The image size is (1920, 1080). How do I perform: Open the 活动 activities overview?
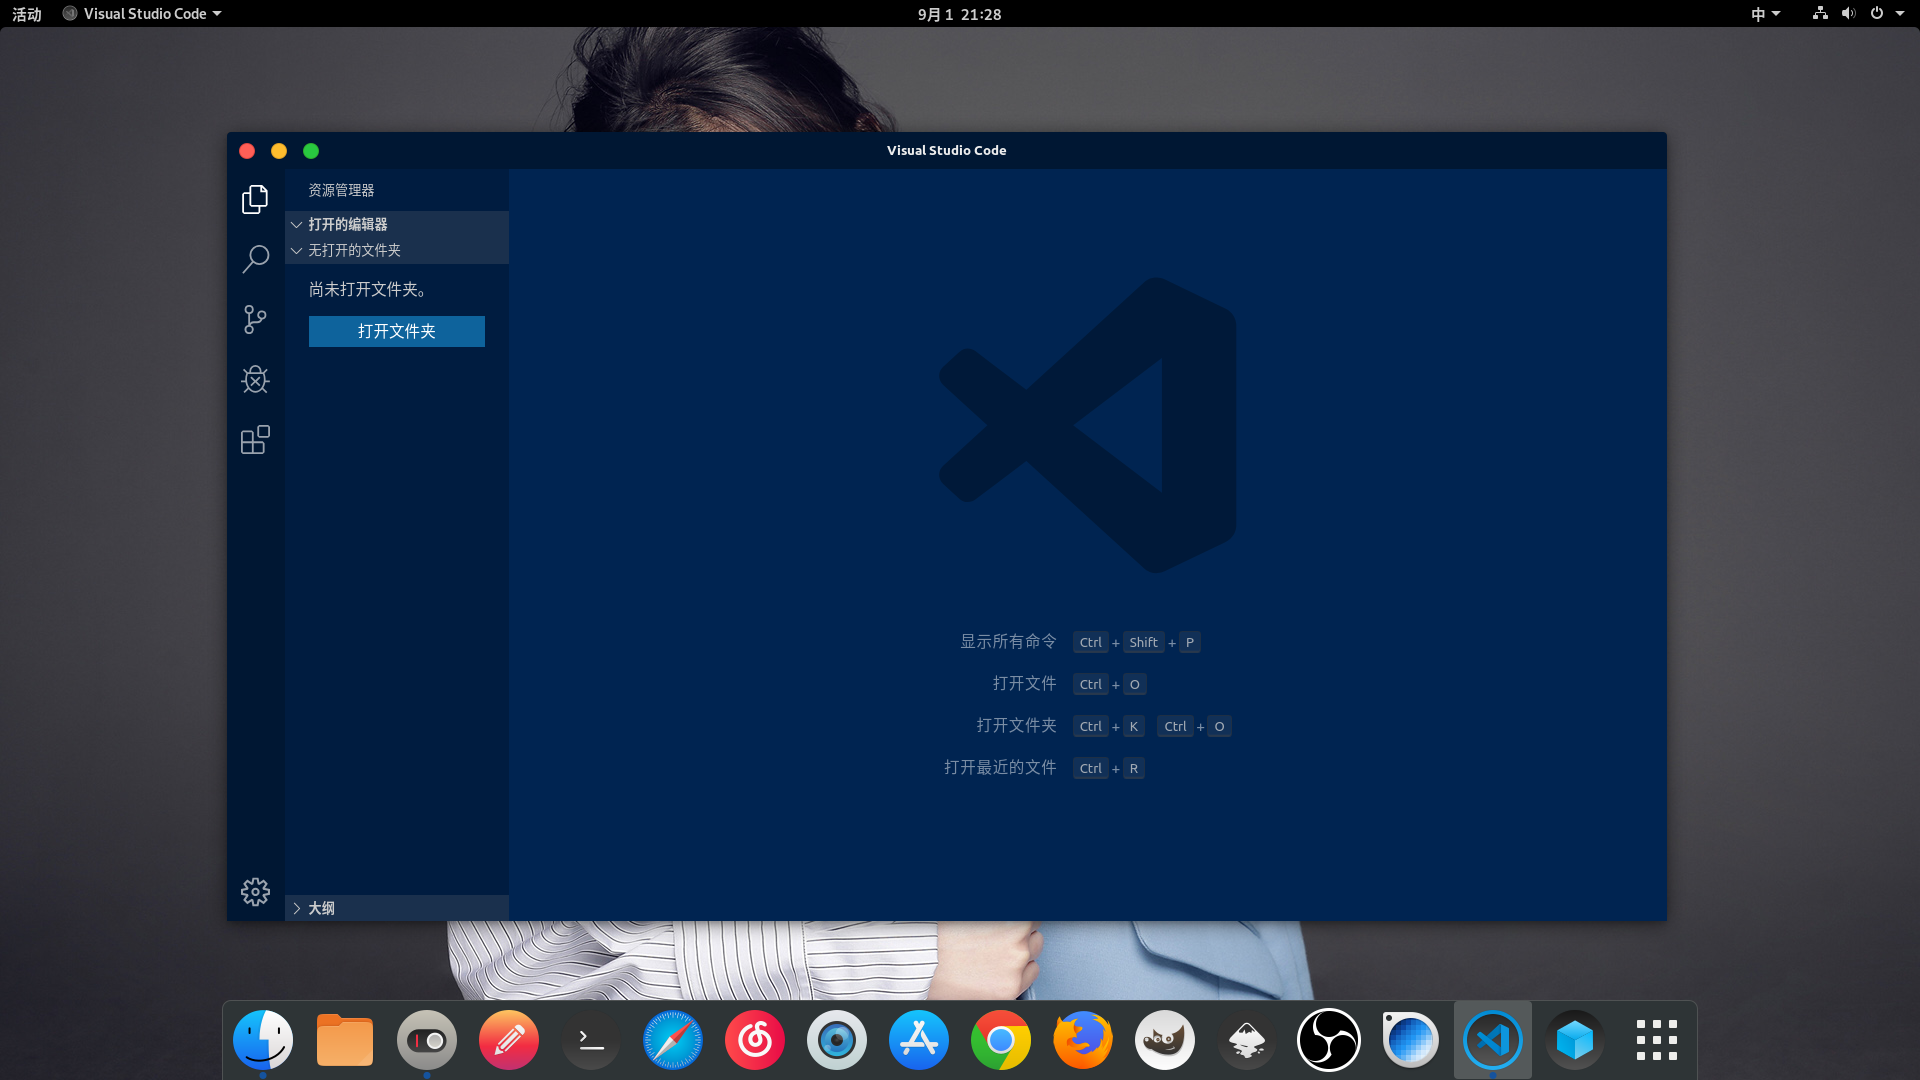(x=27, y=14)
